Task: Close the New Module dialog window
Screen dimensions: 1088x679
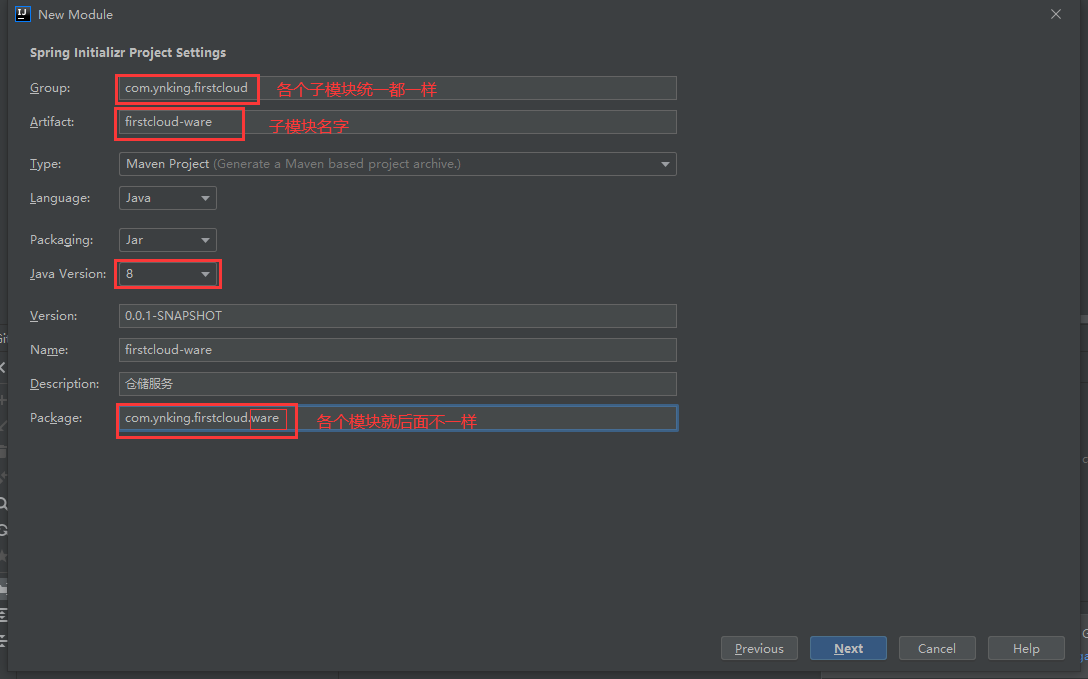Action: [1055, 15]
